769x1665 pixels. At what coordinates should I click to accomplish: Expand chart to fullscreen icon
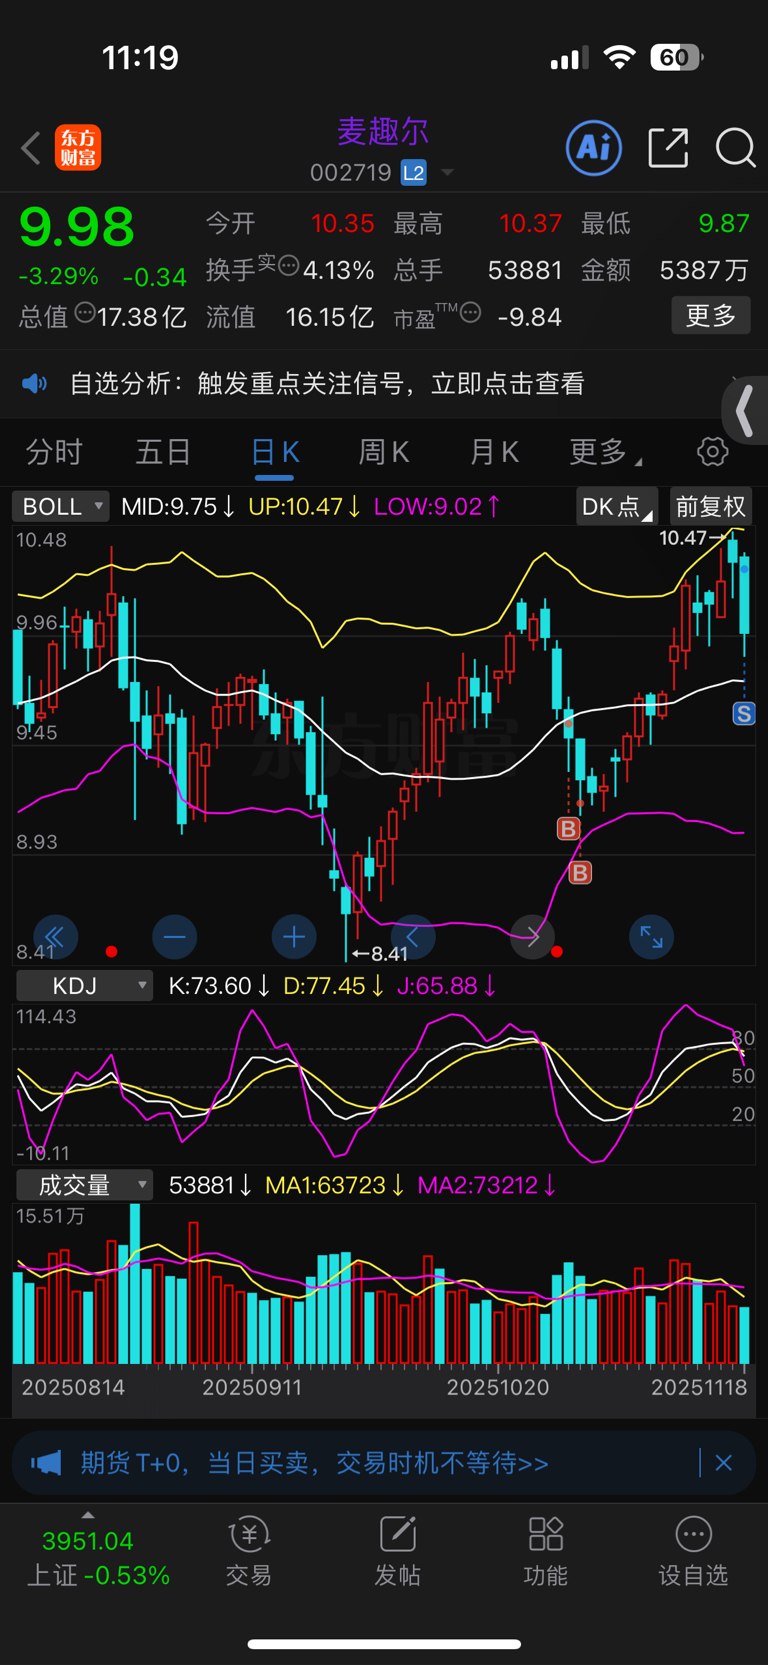click(x=651, y=937)
